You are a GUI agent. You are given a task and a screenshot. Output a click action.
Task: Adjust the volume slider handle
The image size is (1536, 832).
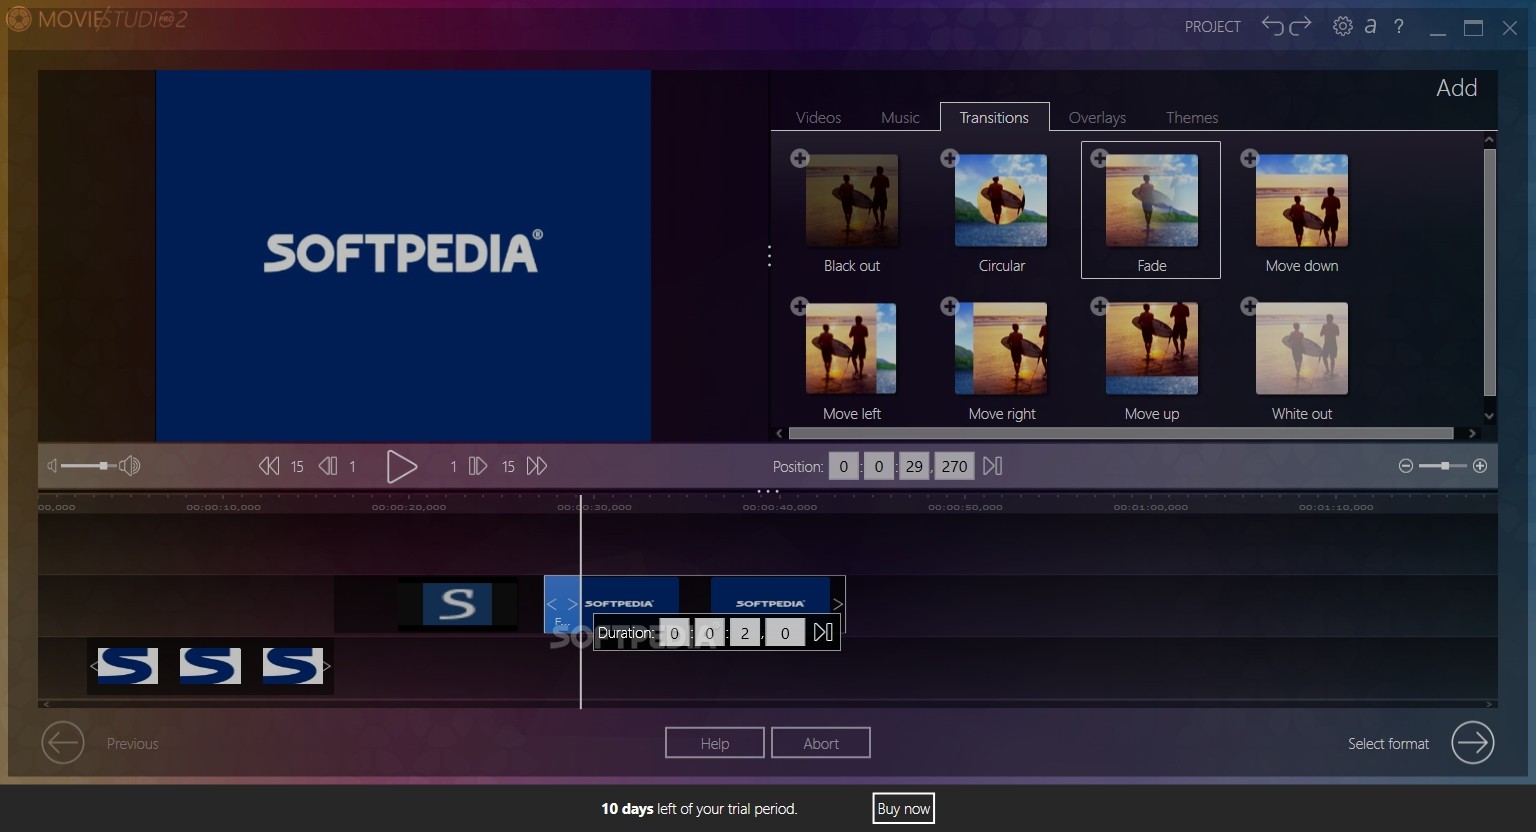pos(103,466)
